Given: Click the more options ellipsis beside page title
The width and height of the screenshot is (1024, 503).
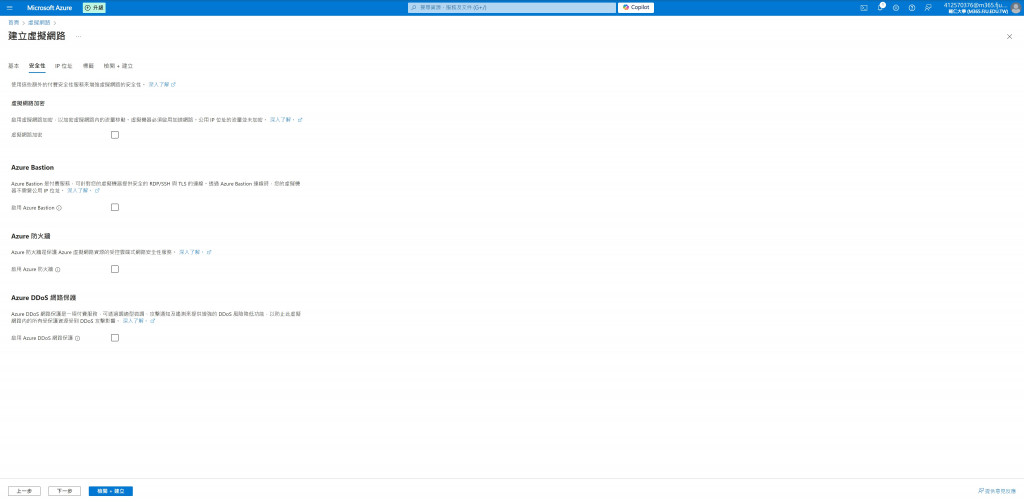Looking at the screenshot, I should [x=78, y=37].
